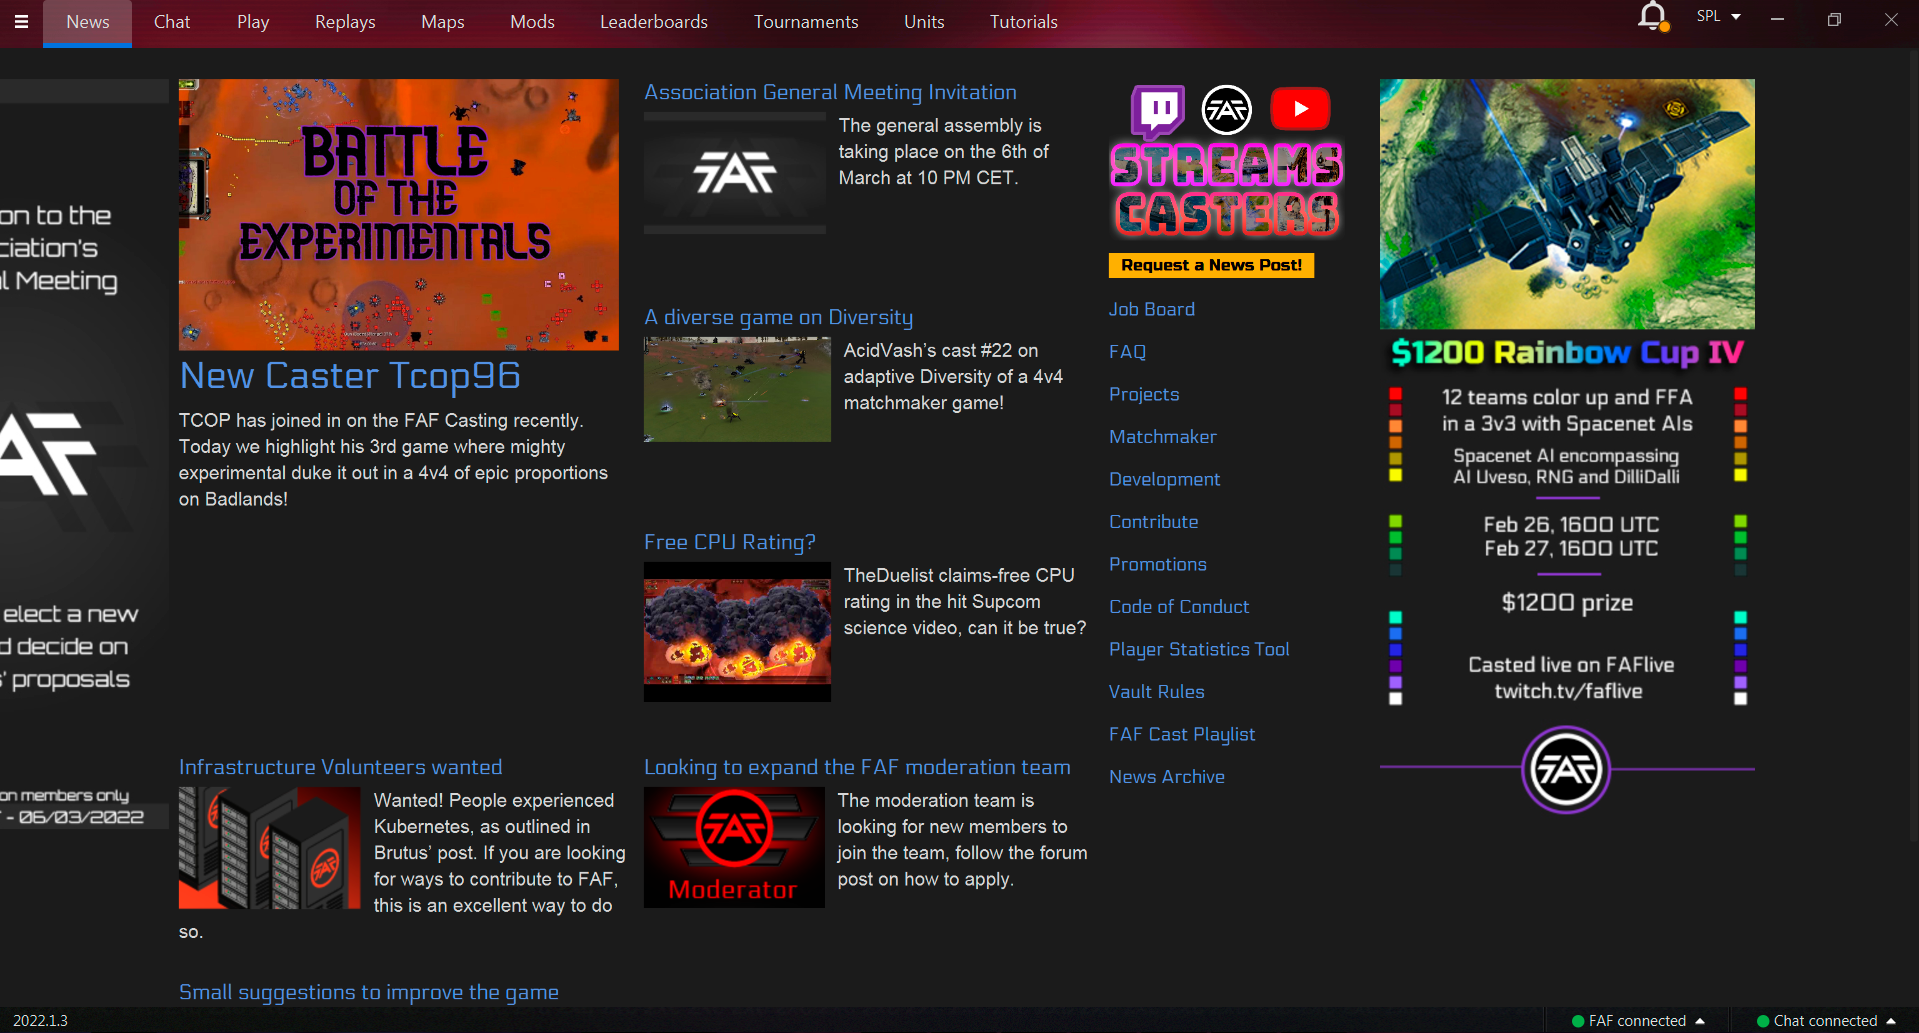Image resolution: width=1919 pixels, height=1033 pixels.
Task: Click the round FAF logo under Rainbow Cup
Action: tap(1566, 769)
